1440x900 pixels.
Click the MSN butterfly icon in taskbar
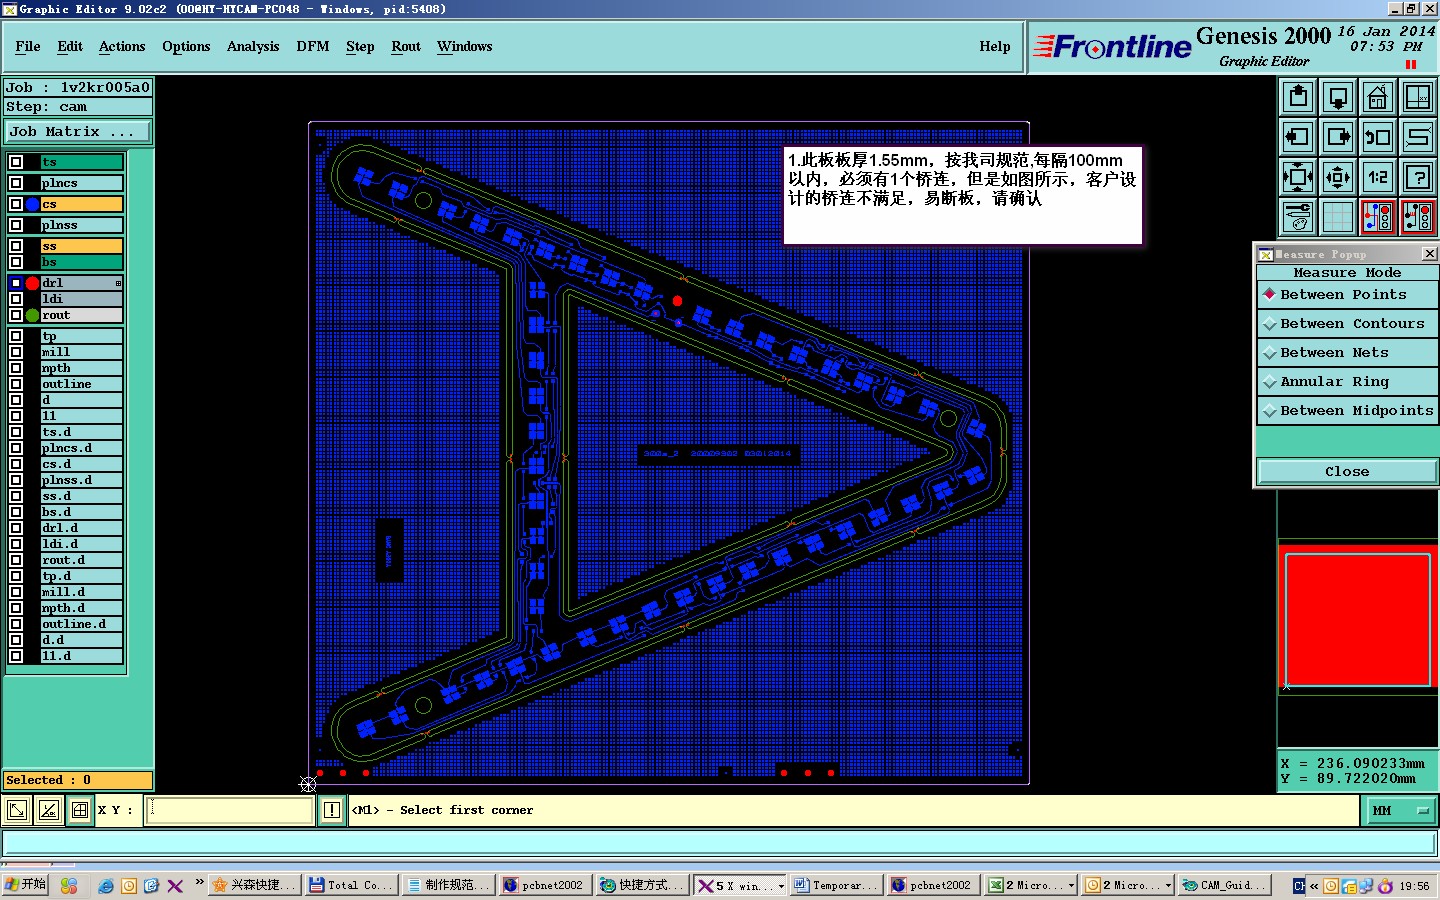[68, 885]
